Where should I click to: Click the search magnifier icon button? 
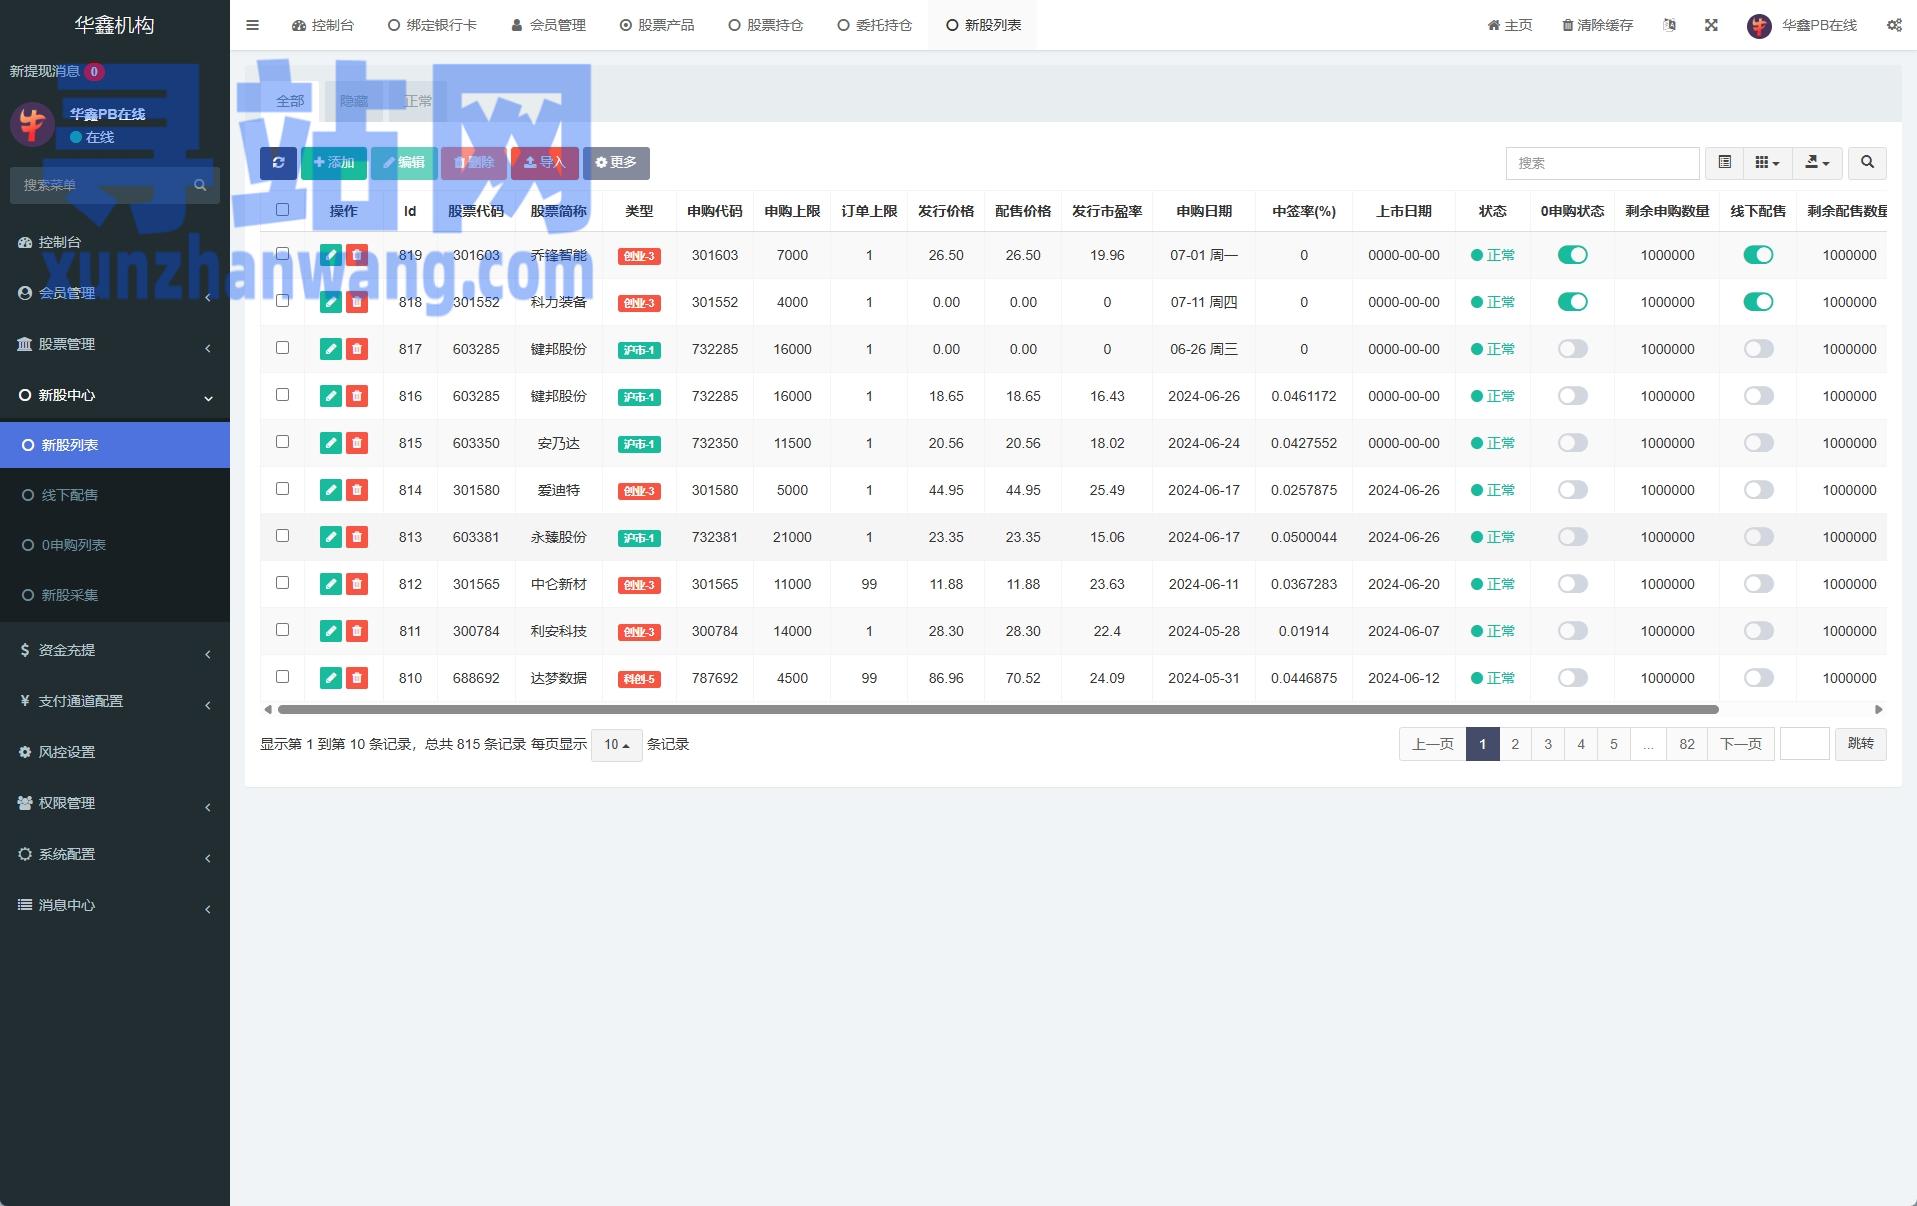pyautogui.click(x=1867, y=163)
